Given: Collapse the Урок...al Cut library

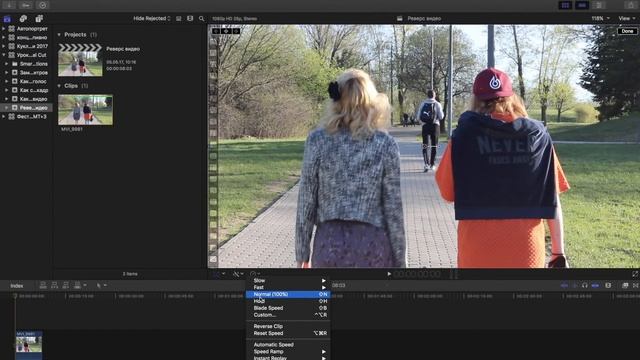Looking at the screenshot, I should pyautogui.click(x=3, y=55).
